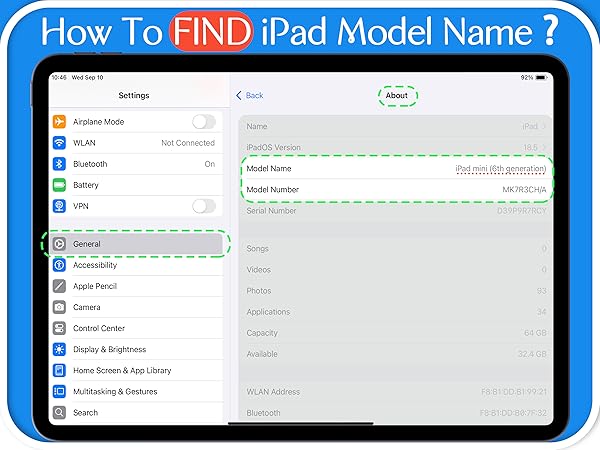600x450 pixels.
Task: Open Control Center settings
Action: [x=137, y=328]
